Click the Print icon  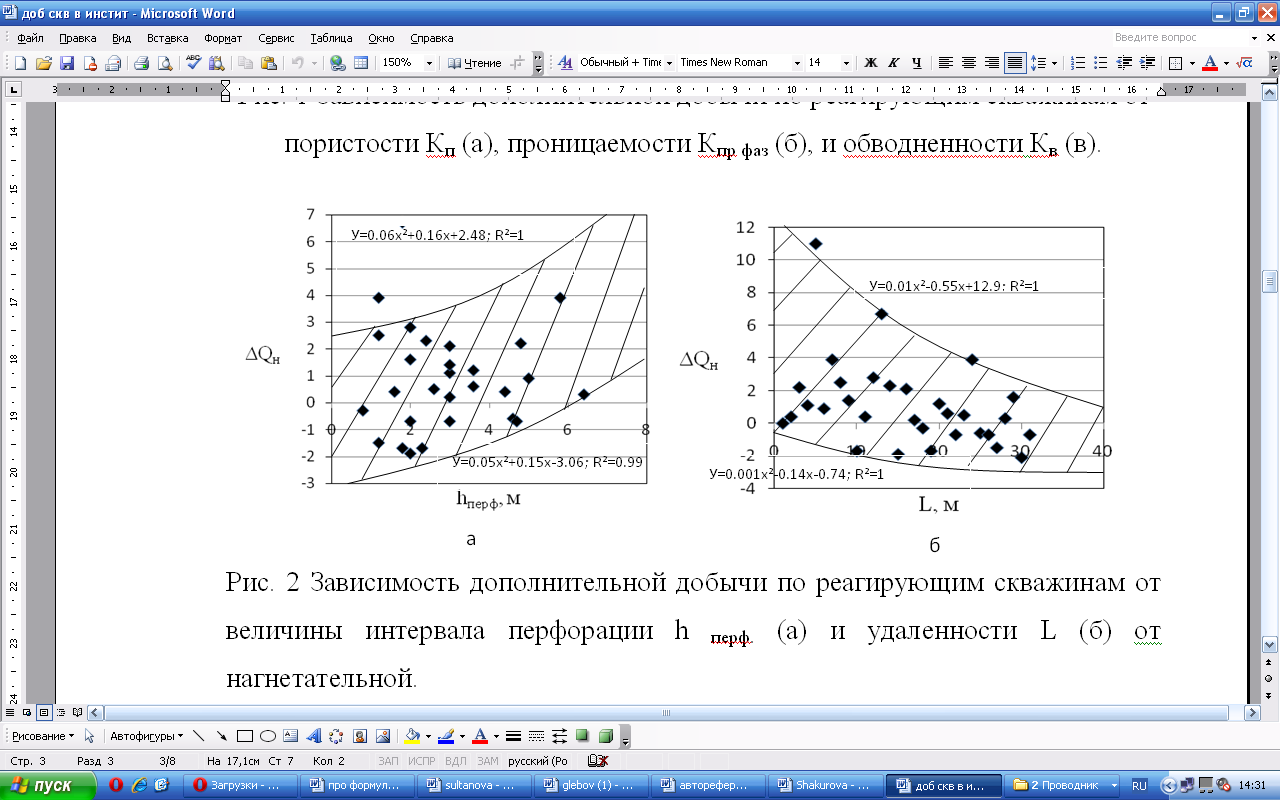[x=142, y=63]
